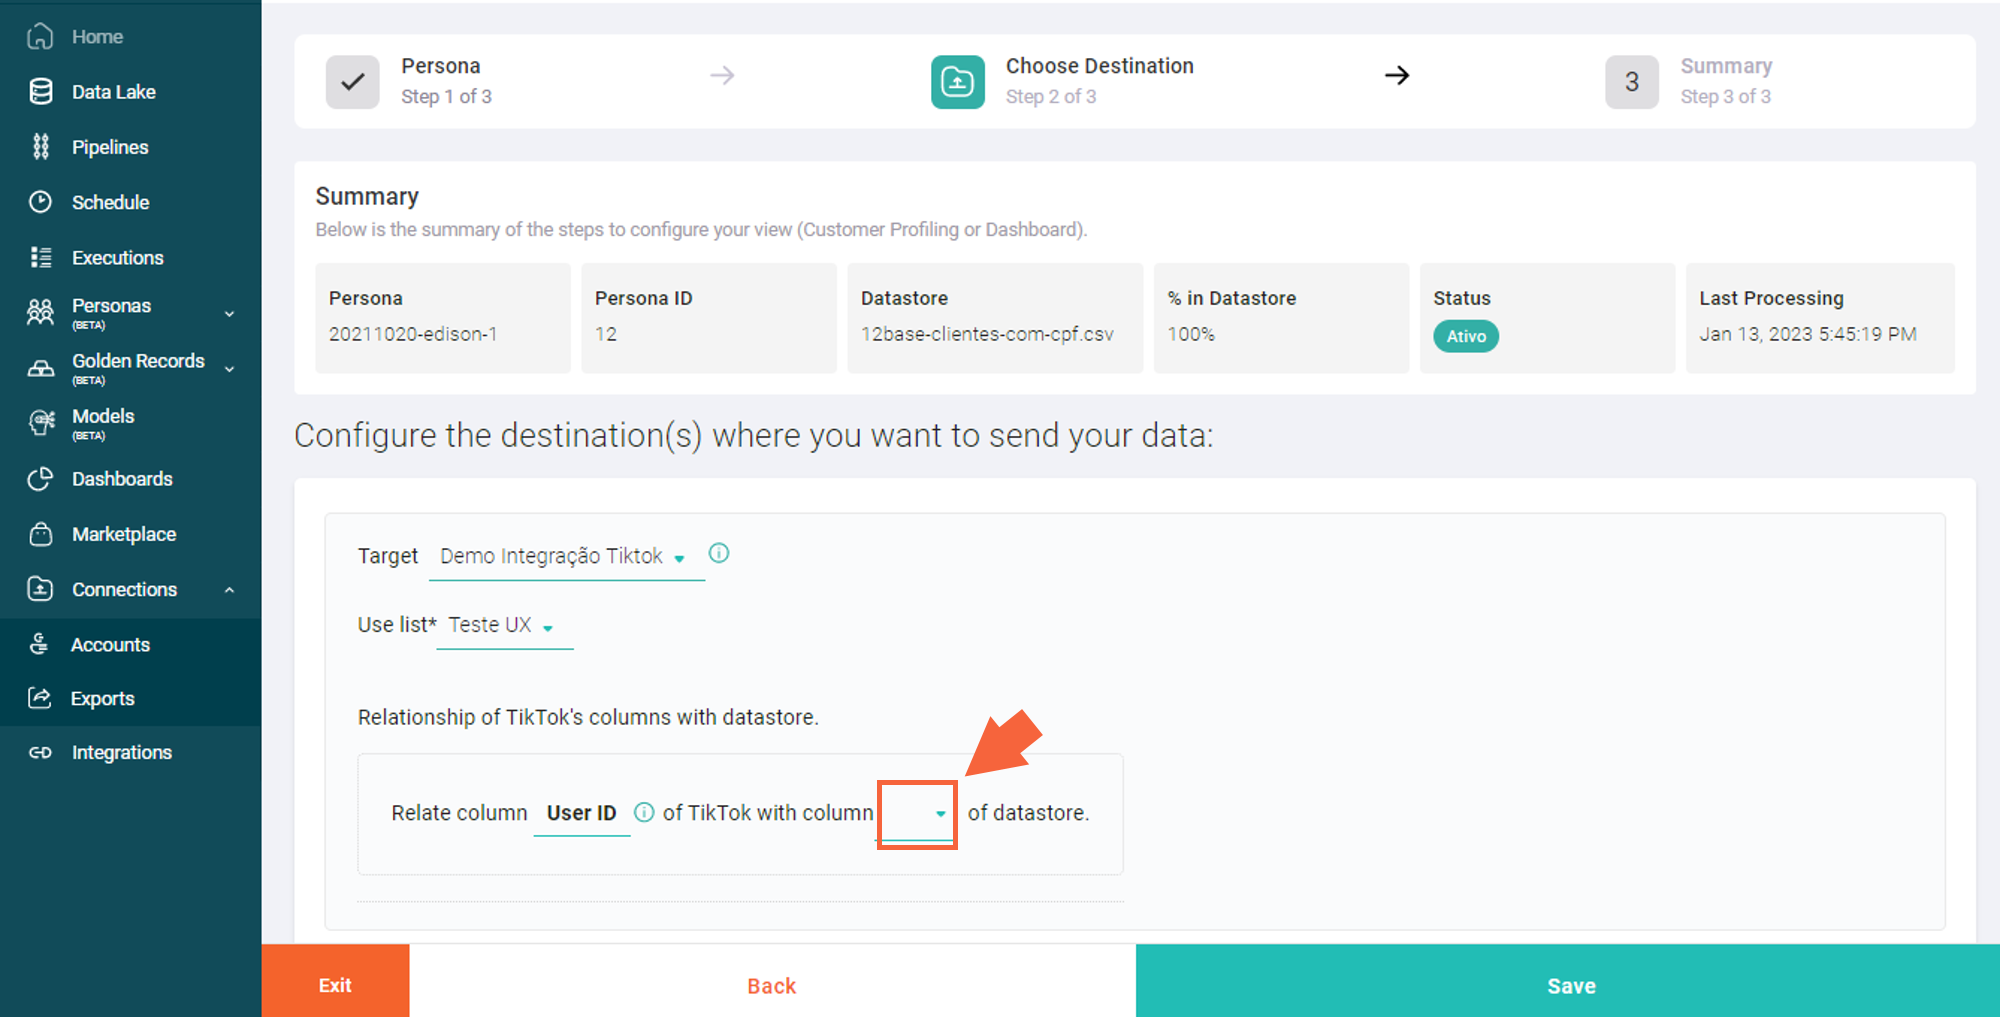This screenshot has height=1017, width=2000.
Task: Open Dashboards menu item
Action: [122, 479]
